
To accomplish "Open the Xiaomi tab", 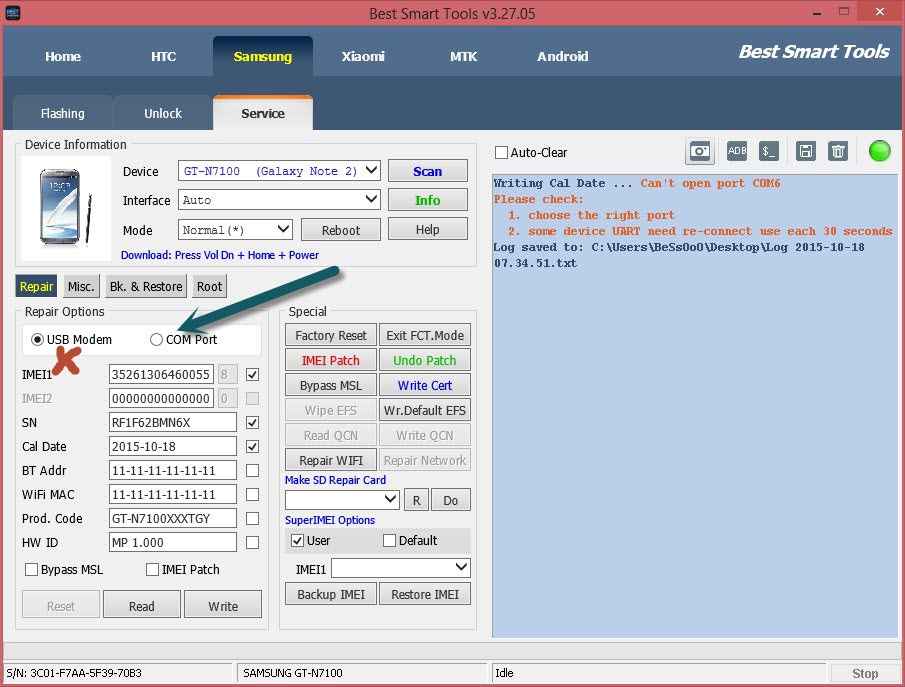I will (363, 57).
